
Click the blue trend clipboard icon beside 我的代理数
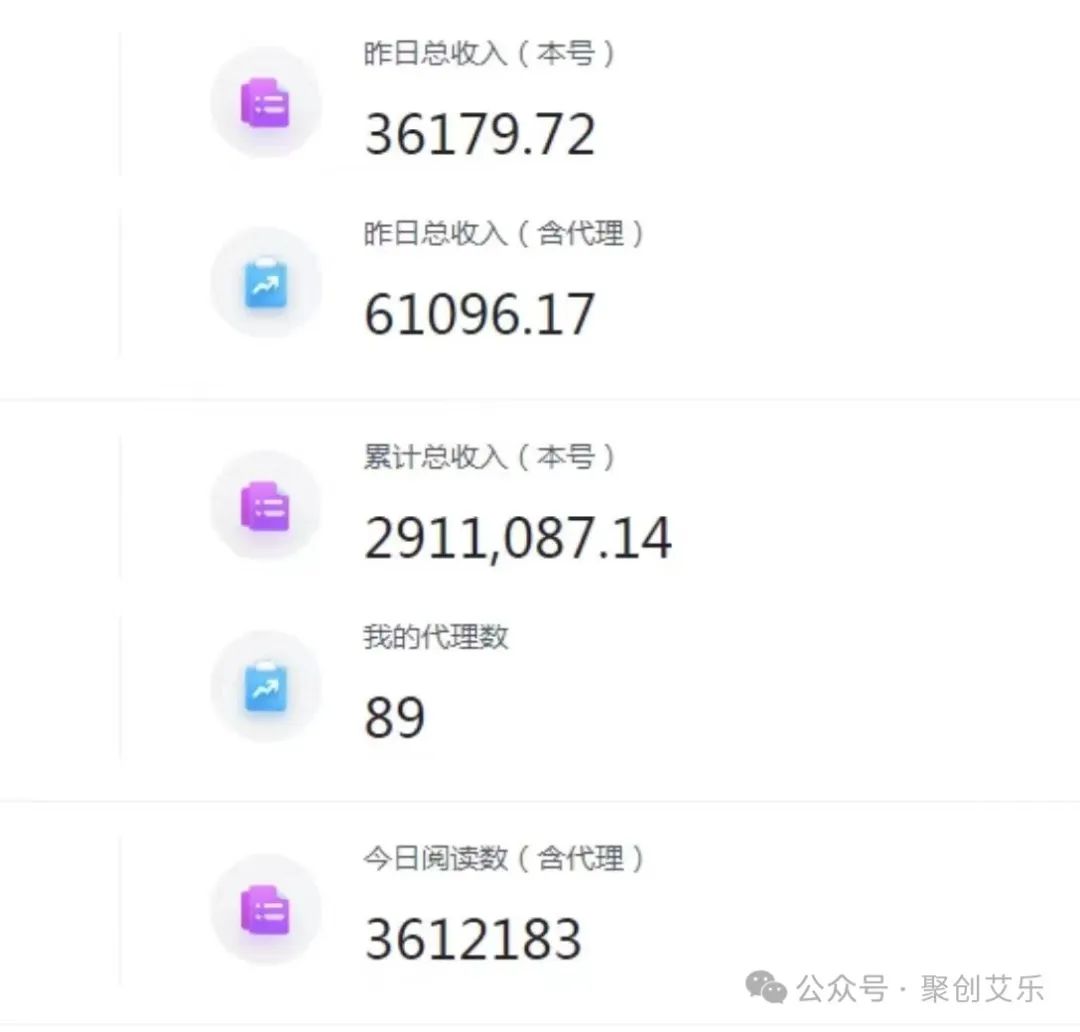pyautogui.click(x=265, y=686)
